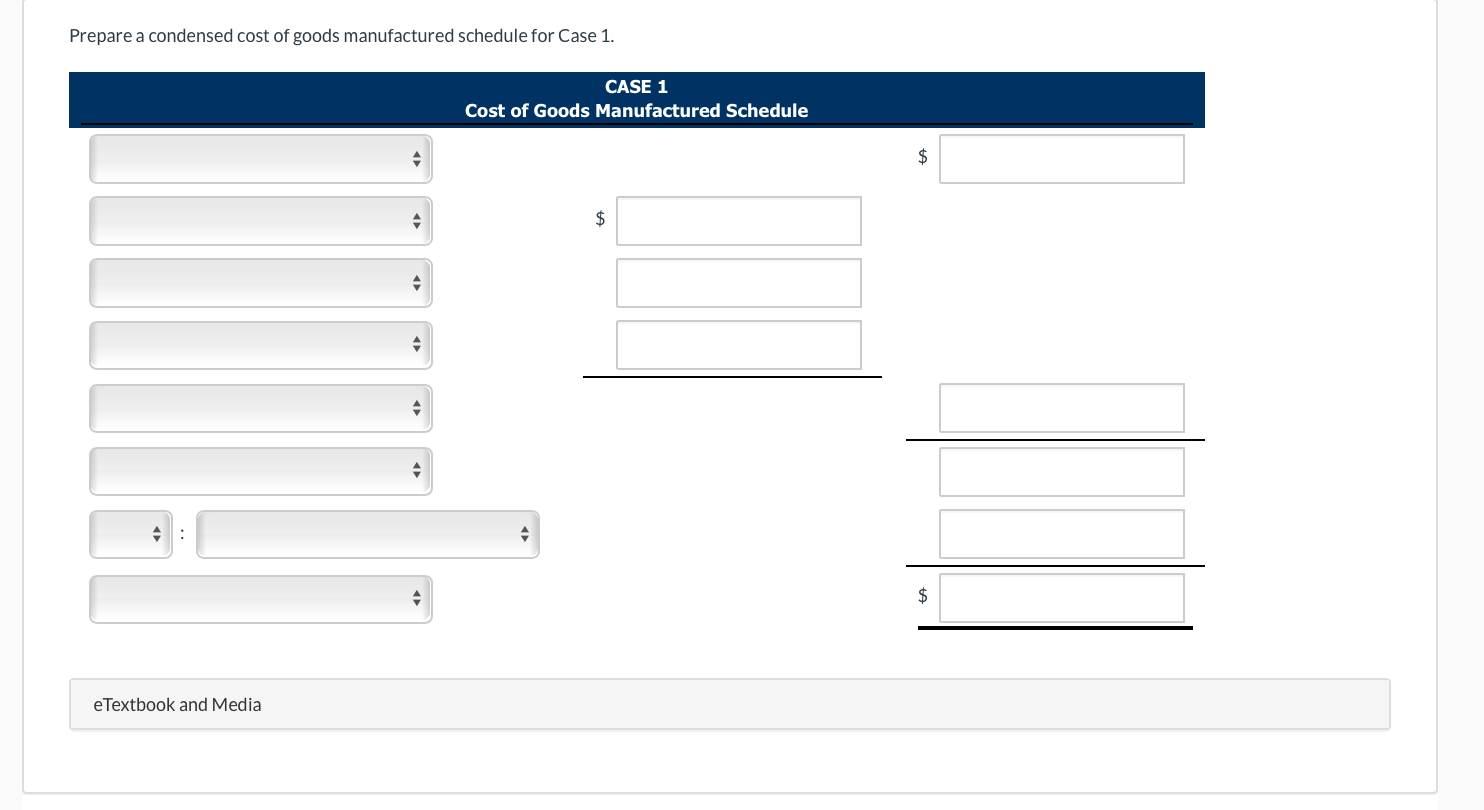Open the sixth schedule line dropdown
1484x810 pixels.
260,470
